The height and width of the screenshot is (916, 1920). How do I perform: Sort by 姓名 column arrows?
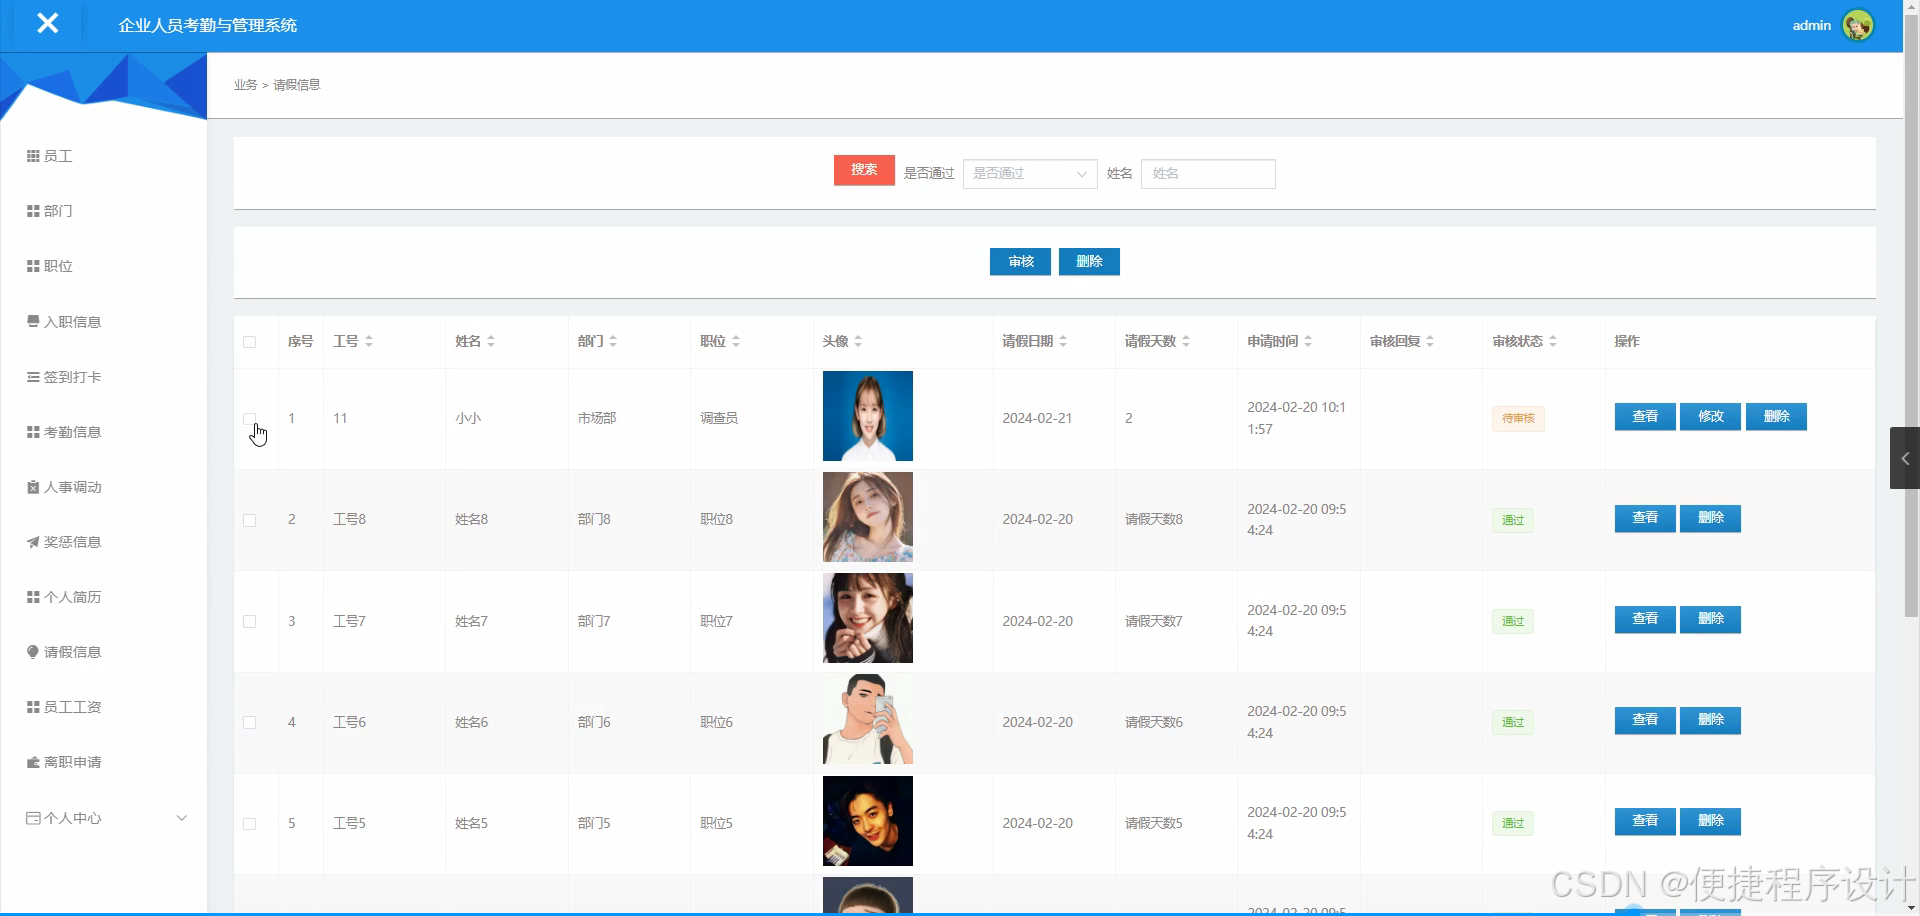click(x=491, y=341)
